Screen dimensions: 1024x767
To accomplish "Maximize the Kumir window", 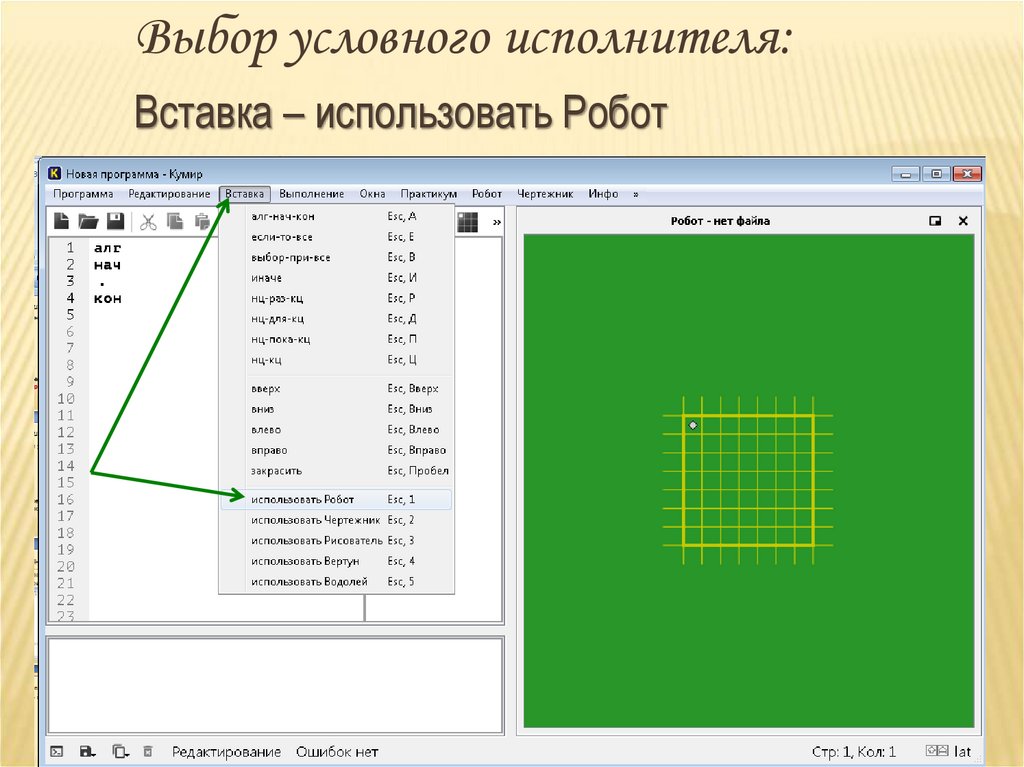I will pyautogui.click(x=936, y=174).
